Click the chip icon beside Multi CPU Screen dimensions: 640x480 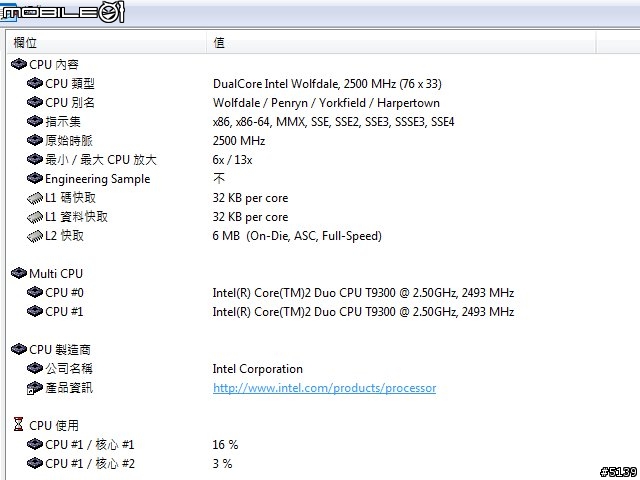[19, 273]
